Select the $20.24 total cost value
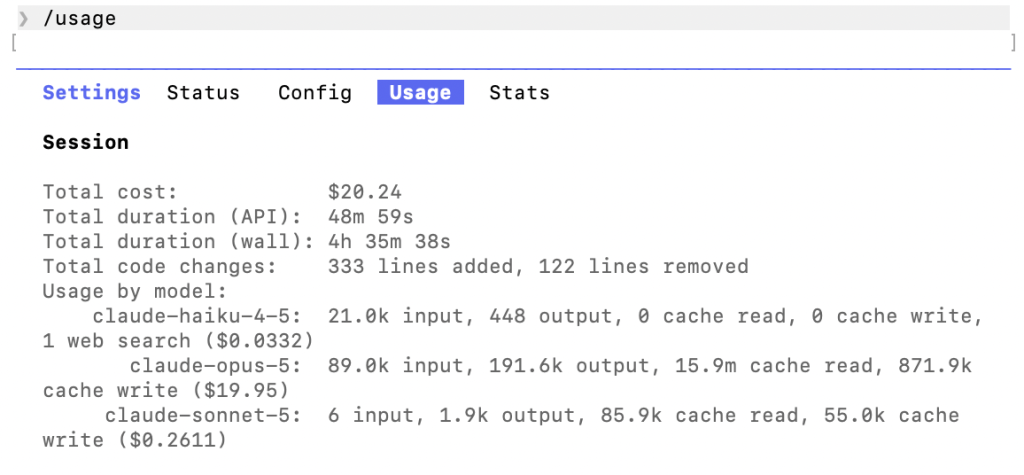 pos(364,192)
